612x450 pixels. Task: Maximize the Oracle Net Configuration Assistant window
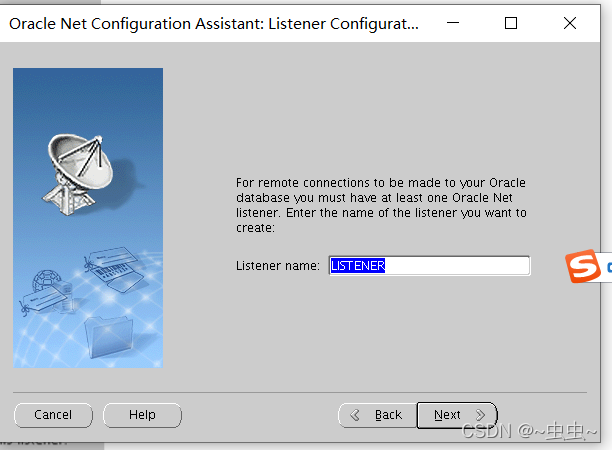click(511, 23)
